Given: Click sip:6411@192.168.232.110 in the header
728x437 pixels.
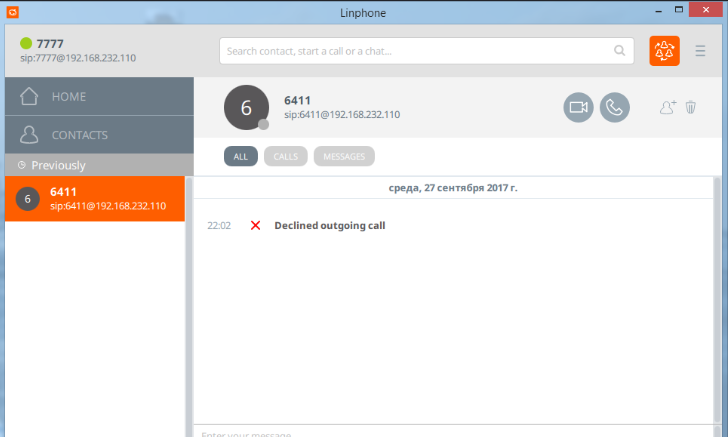Looking at the screenshot, I should pyautogui.click(x=342, y=115).
